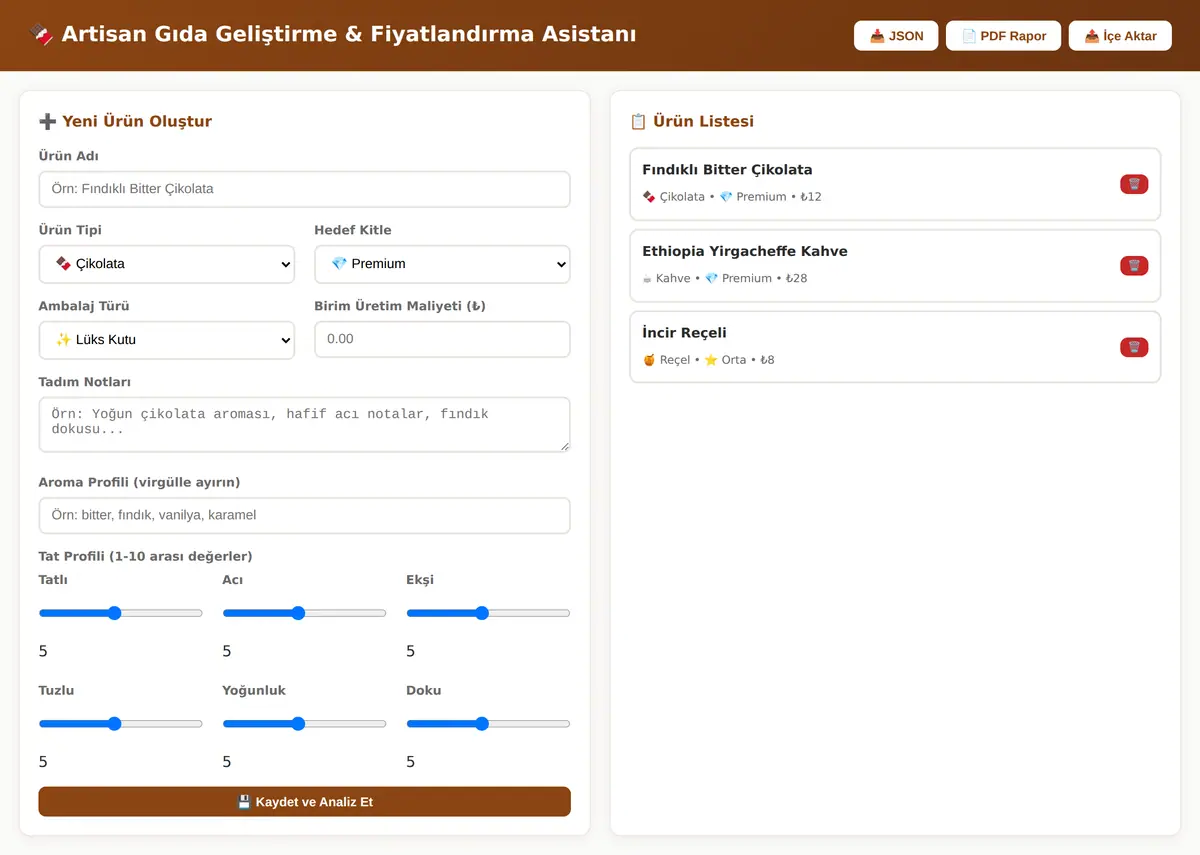The image size is (1200, 855).
Task: Click the Kahve • Premium • ₺28 details line
Action: click(725, 278)
